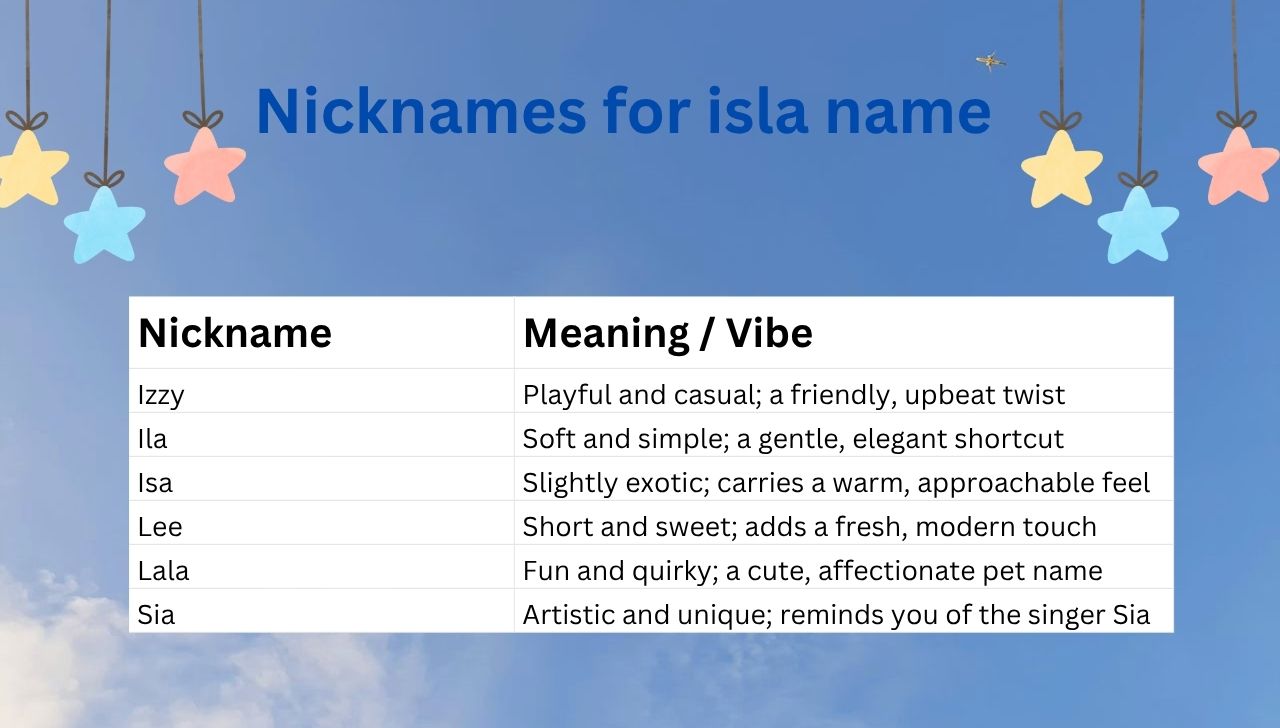
Task: Click the blue hanging star on the right side
Action: [1138, 224]
